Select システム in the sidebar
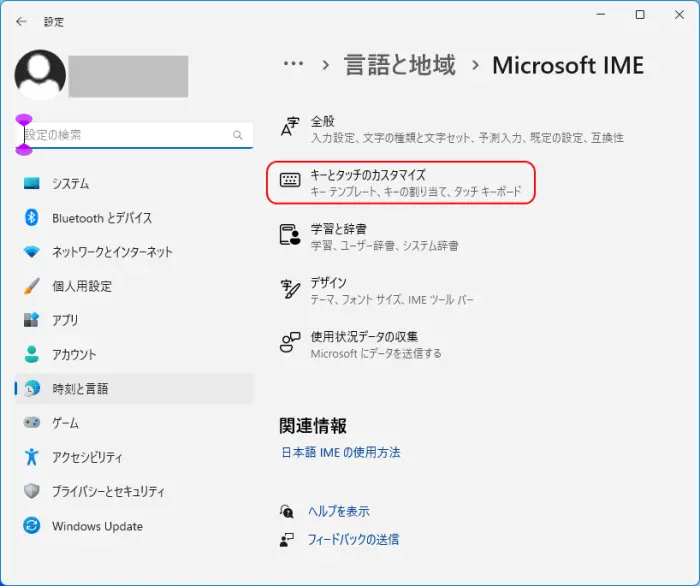Image resolution: width=700 pixels, height=586 pixels. (134, 183)
